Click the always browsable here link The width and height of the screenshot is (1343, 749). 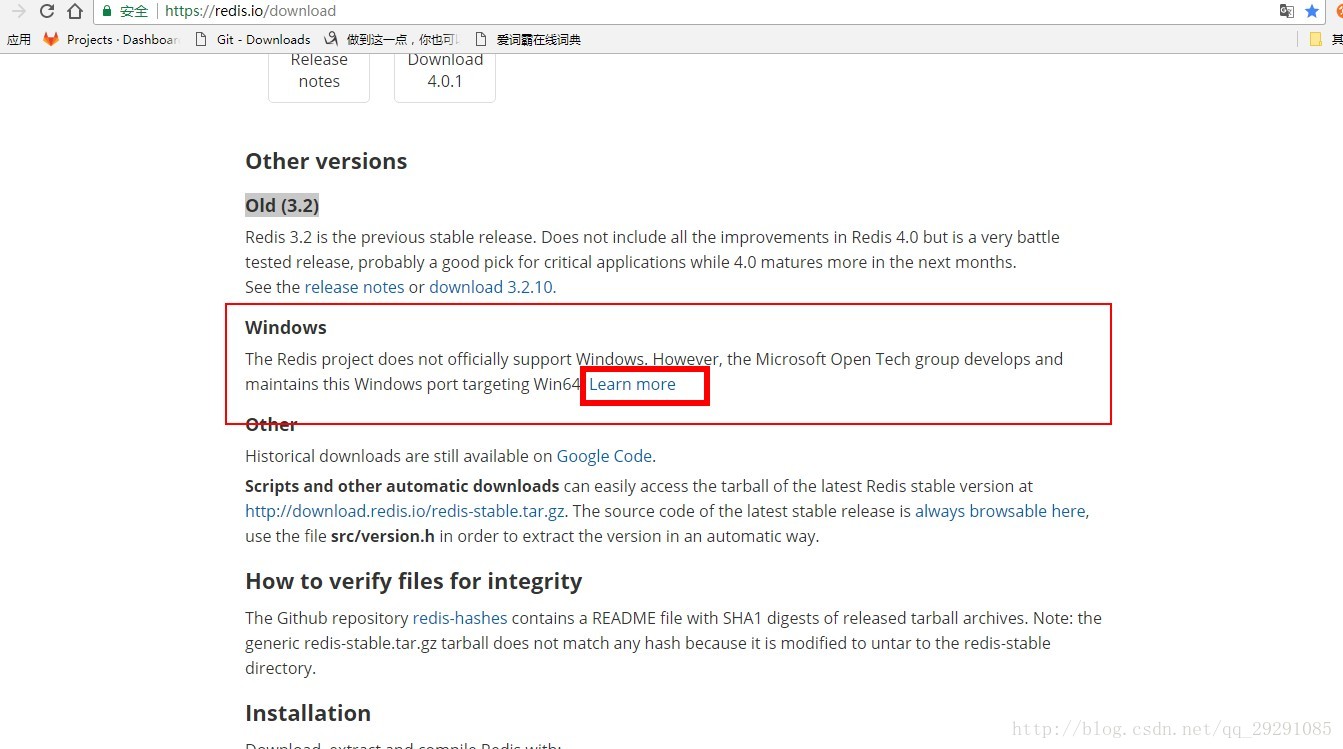(1000, 511)
